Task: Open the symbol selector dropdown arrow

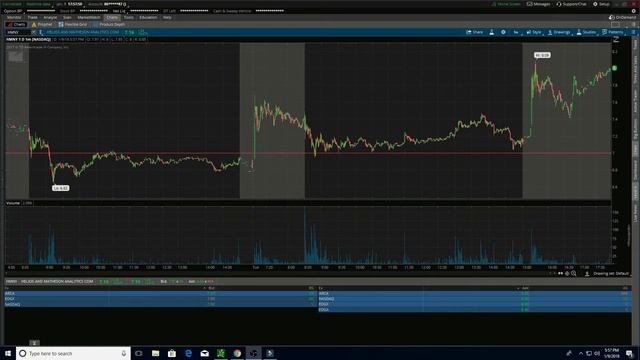Action: click(x=34, y=32)
